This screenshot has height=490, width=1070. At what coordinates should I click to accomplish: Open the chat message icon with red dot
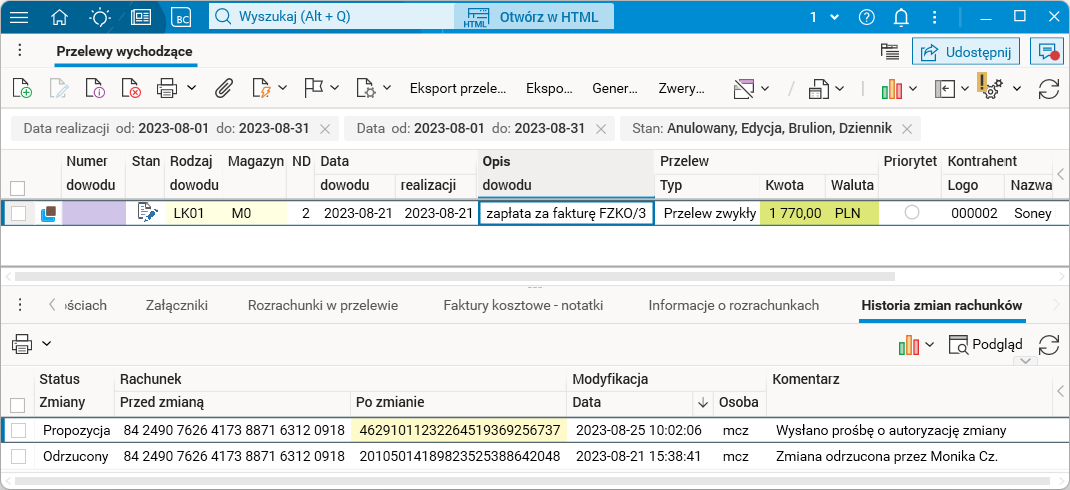pos(1046,51)
